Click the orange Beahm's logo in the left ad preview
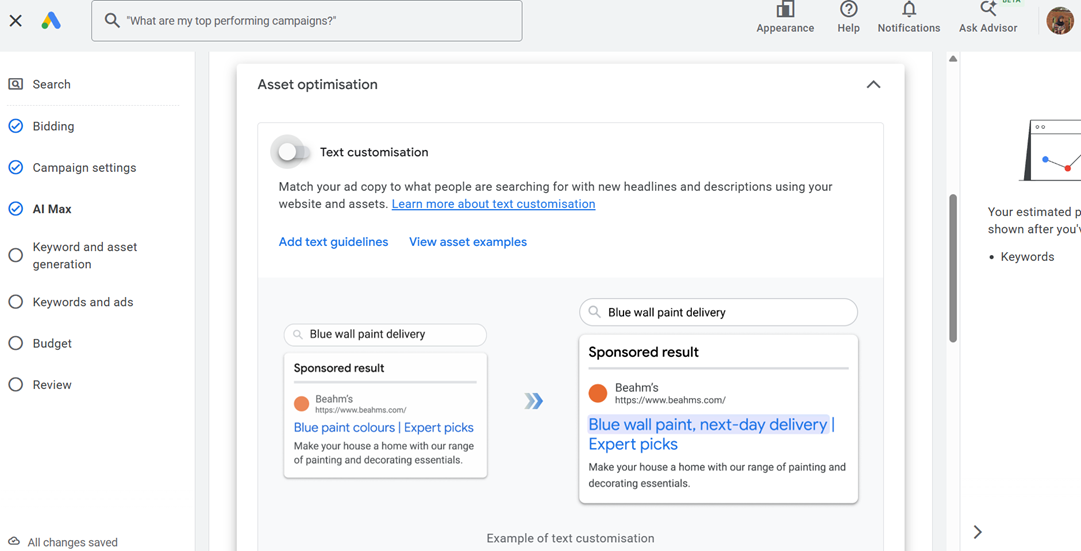1081x551 pixels. click(301, 403)
